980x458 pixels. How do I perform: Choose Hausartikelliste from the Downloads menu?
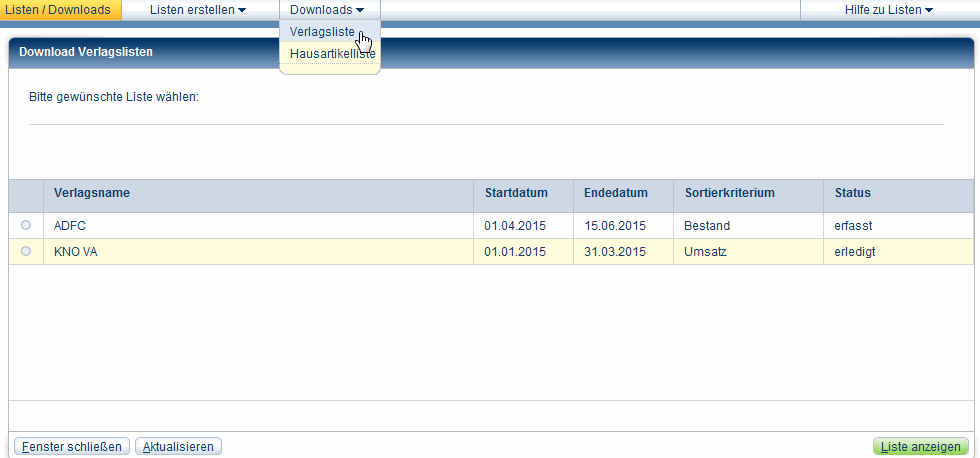point(332,53)
